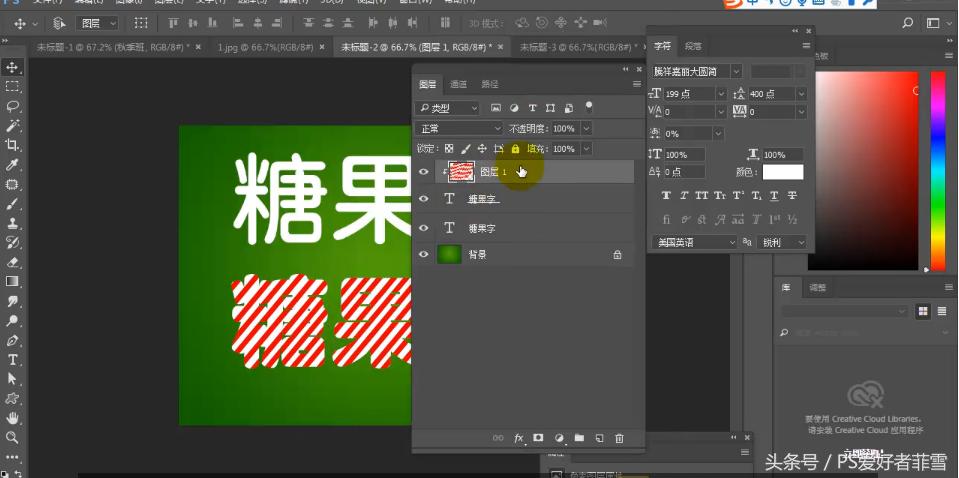Select the Hand tool
This screenshot has height=478, width=959.
click(12, 418)
